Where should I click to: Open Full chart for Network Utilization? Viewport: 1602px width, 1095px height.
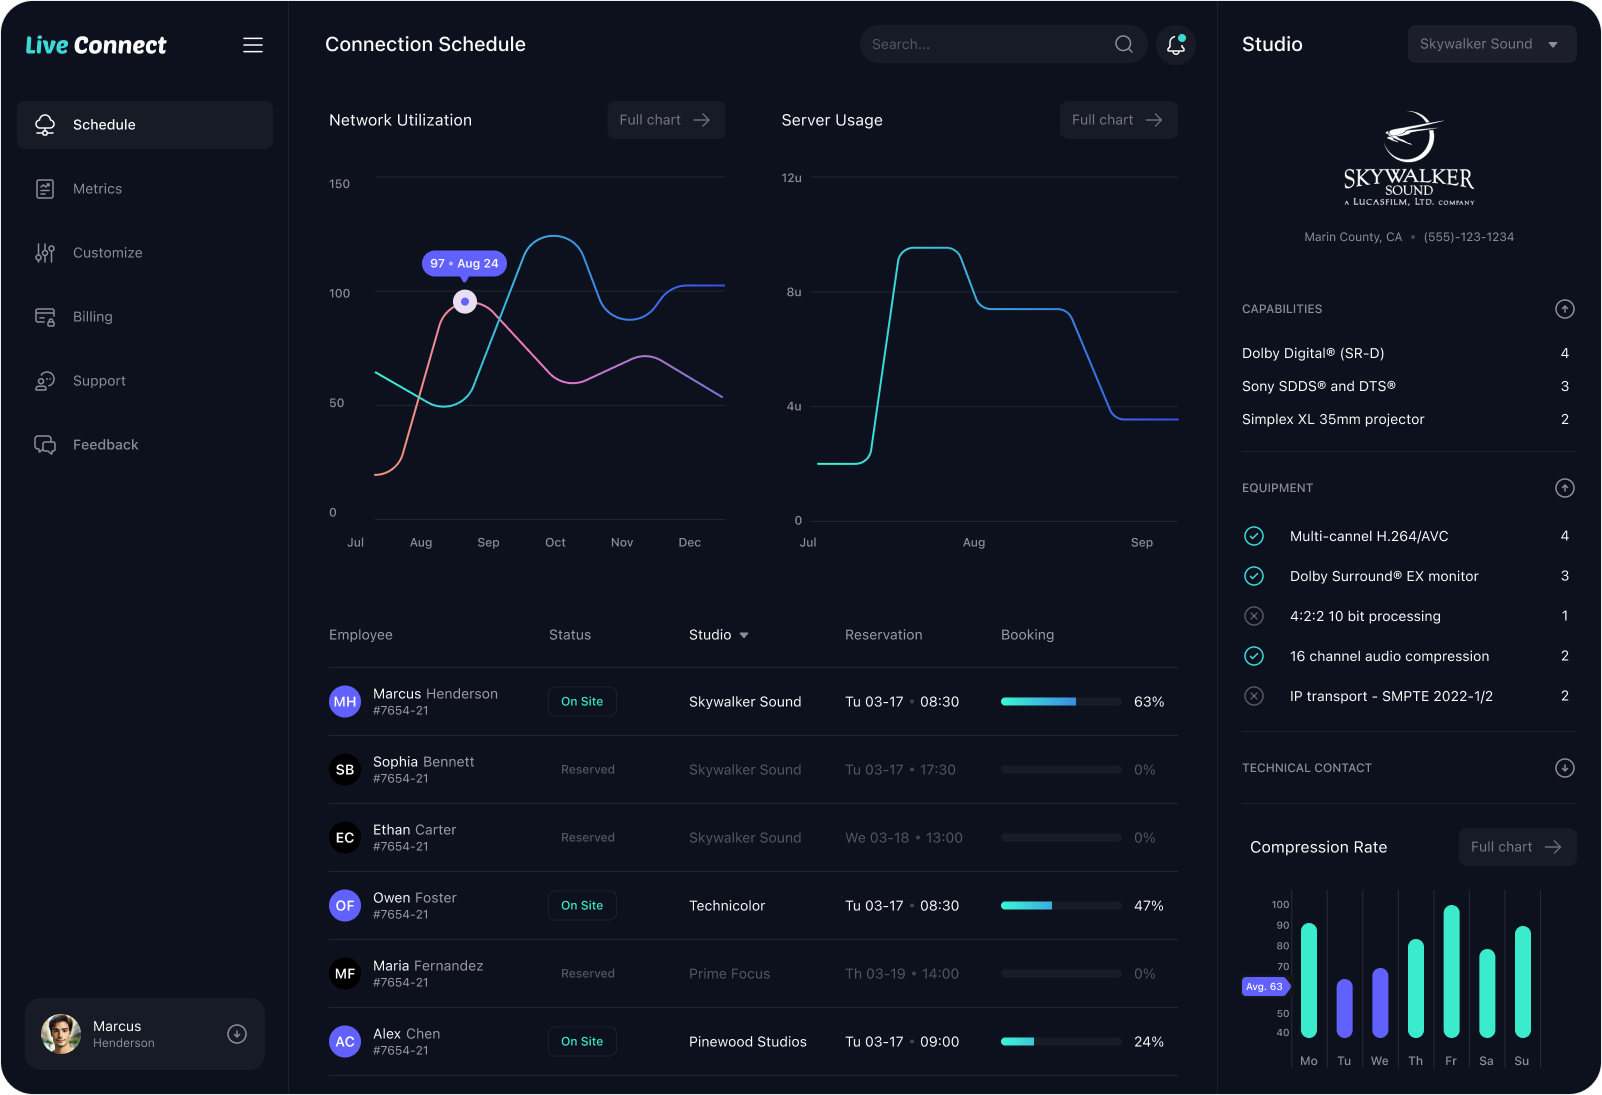[x=665, y=120]
